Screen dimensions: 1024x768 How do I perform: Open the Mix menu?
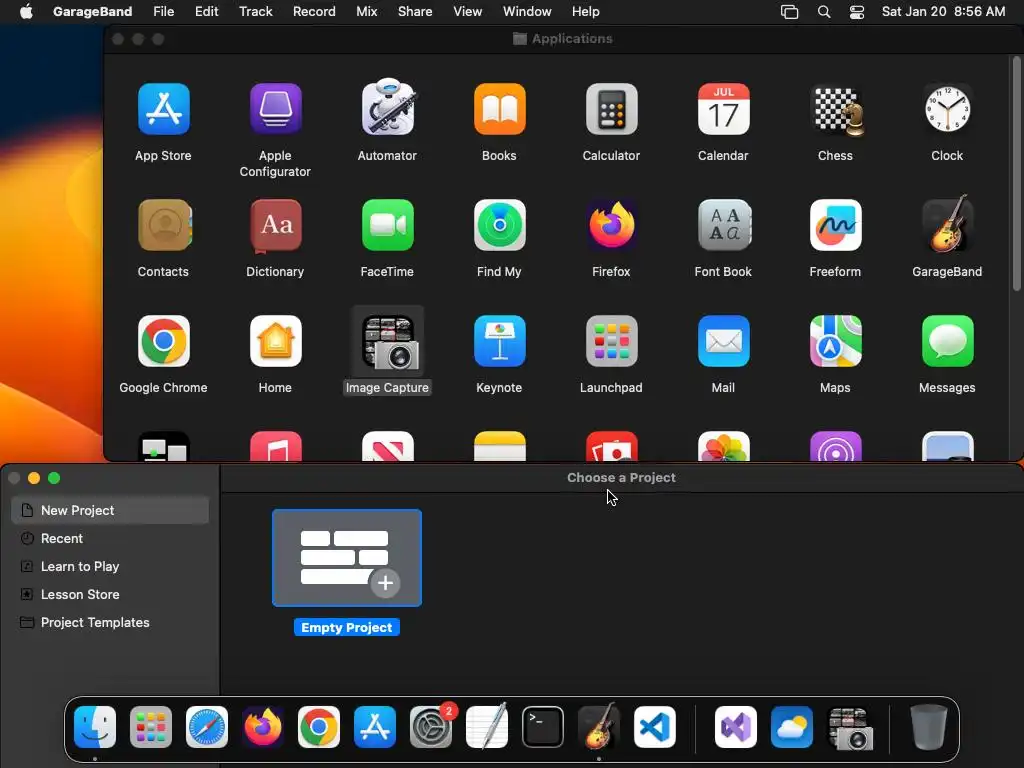click(366, 12)
